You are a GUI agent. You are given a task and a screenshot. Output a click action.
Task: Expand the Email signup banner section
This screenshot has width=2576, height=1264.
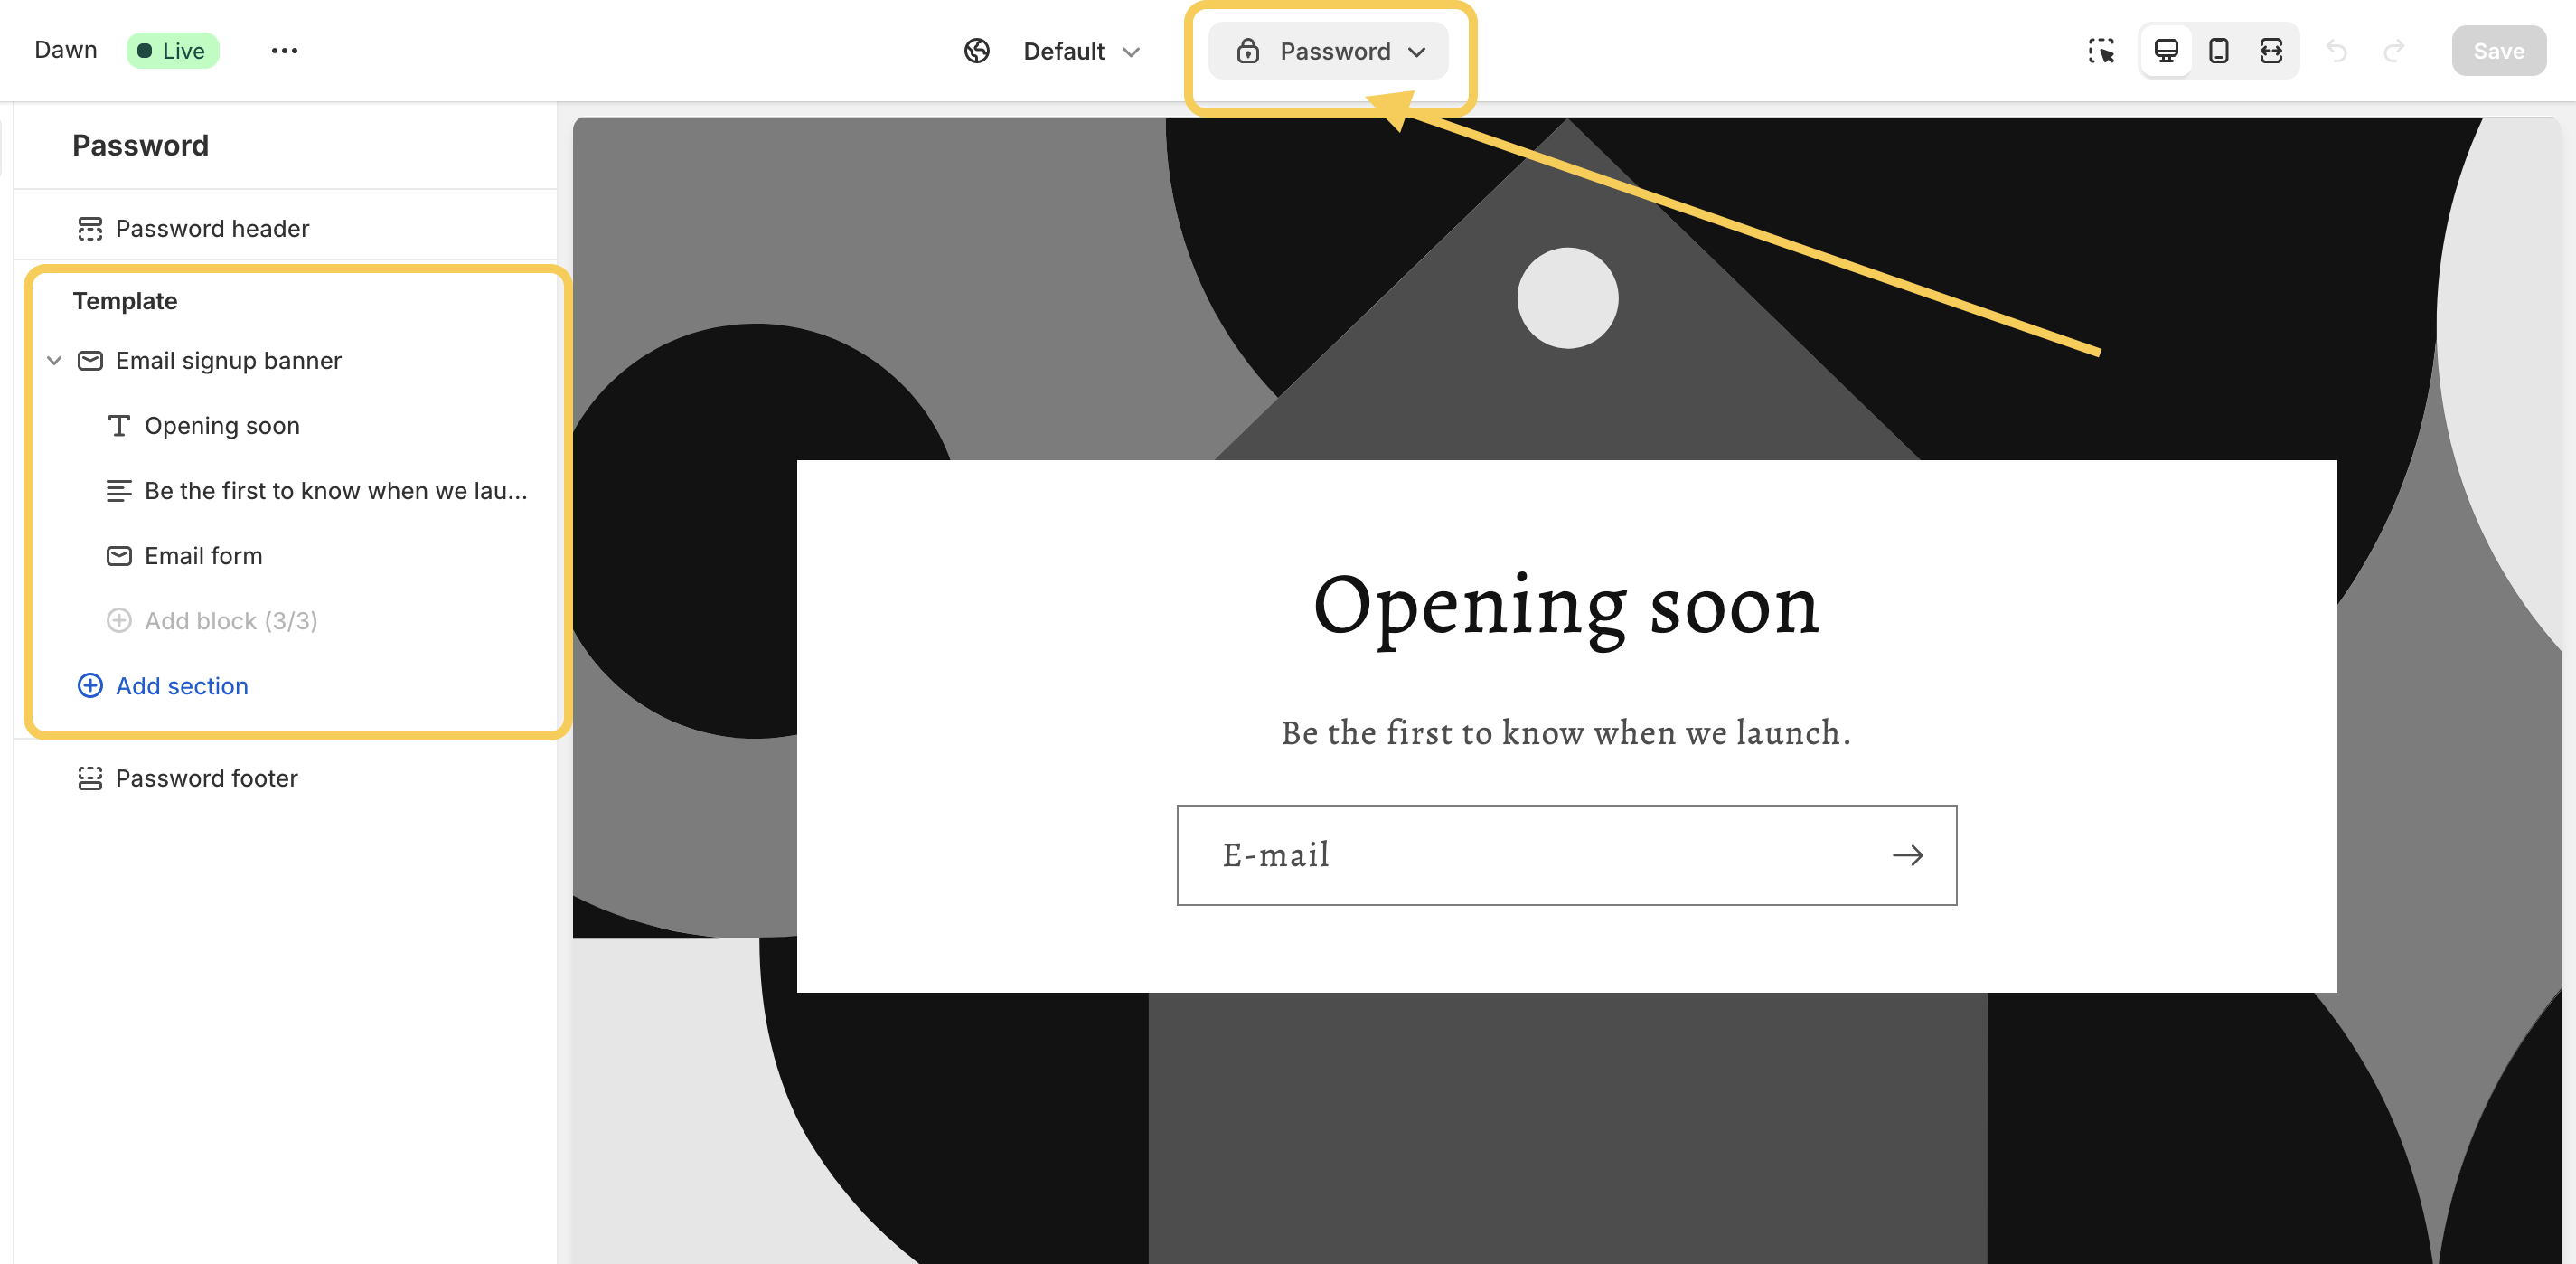pyautogui.click(x=52, y=360)
